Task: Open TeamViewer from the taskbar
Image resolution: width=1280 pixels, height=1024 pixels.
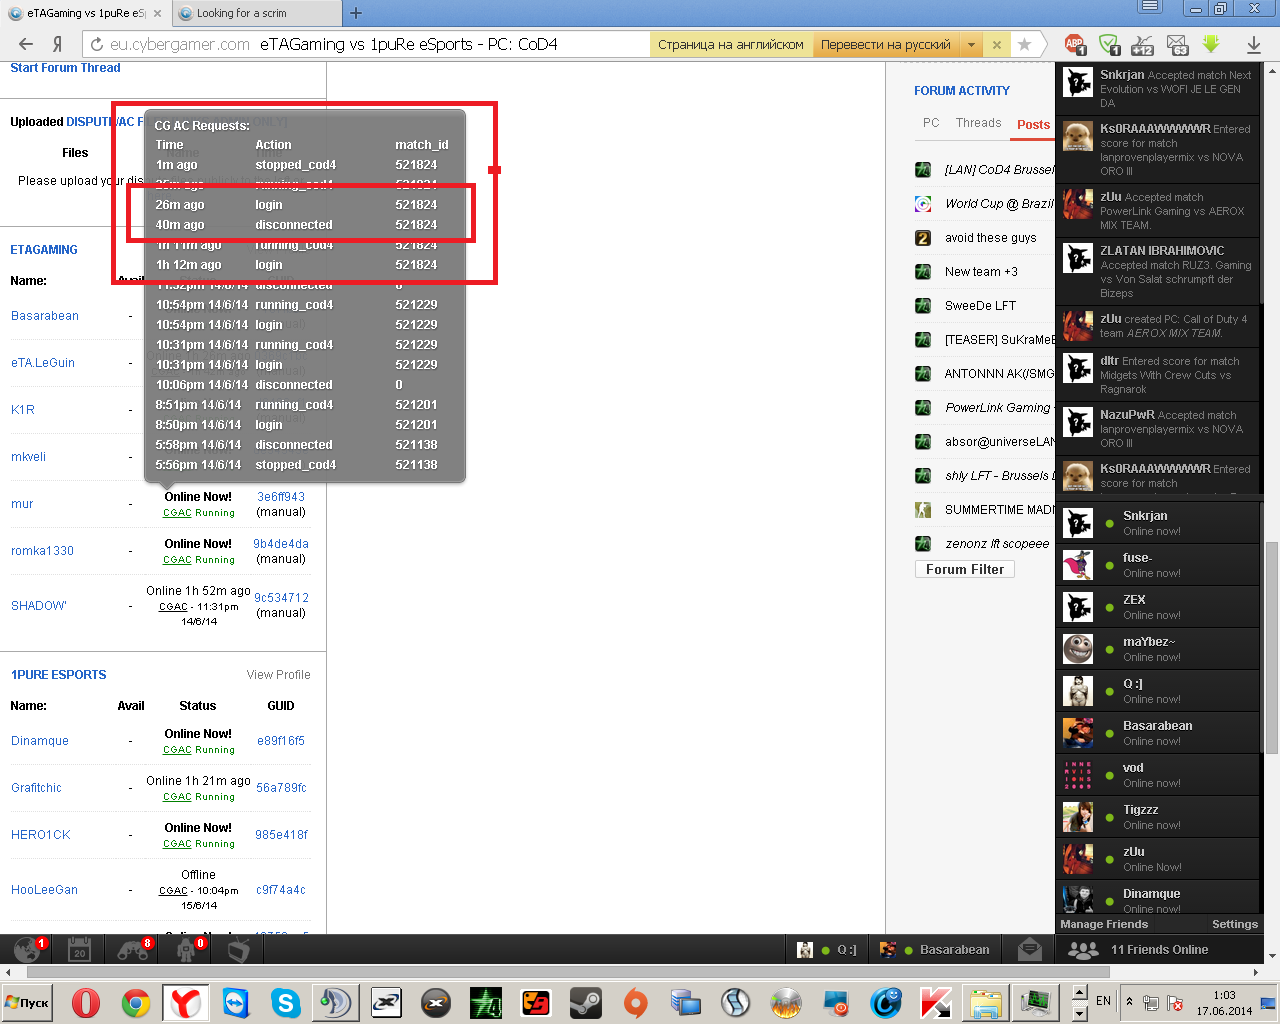Action: click(236, 1002)
